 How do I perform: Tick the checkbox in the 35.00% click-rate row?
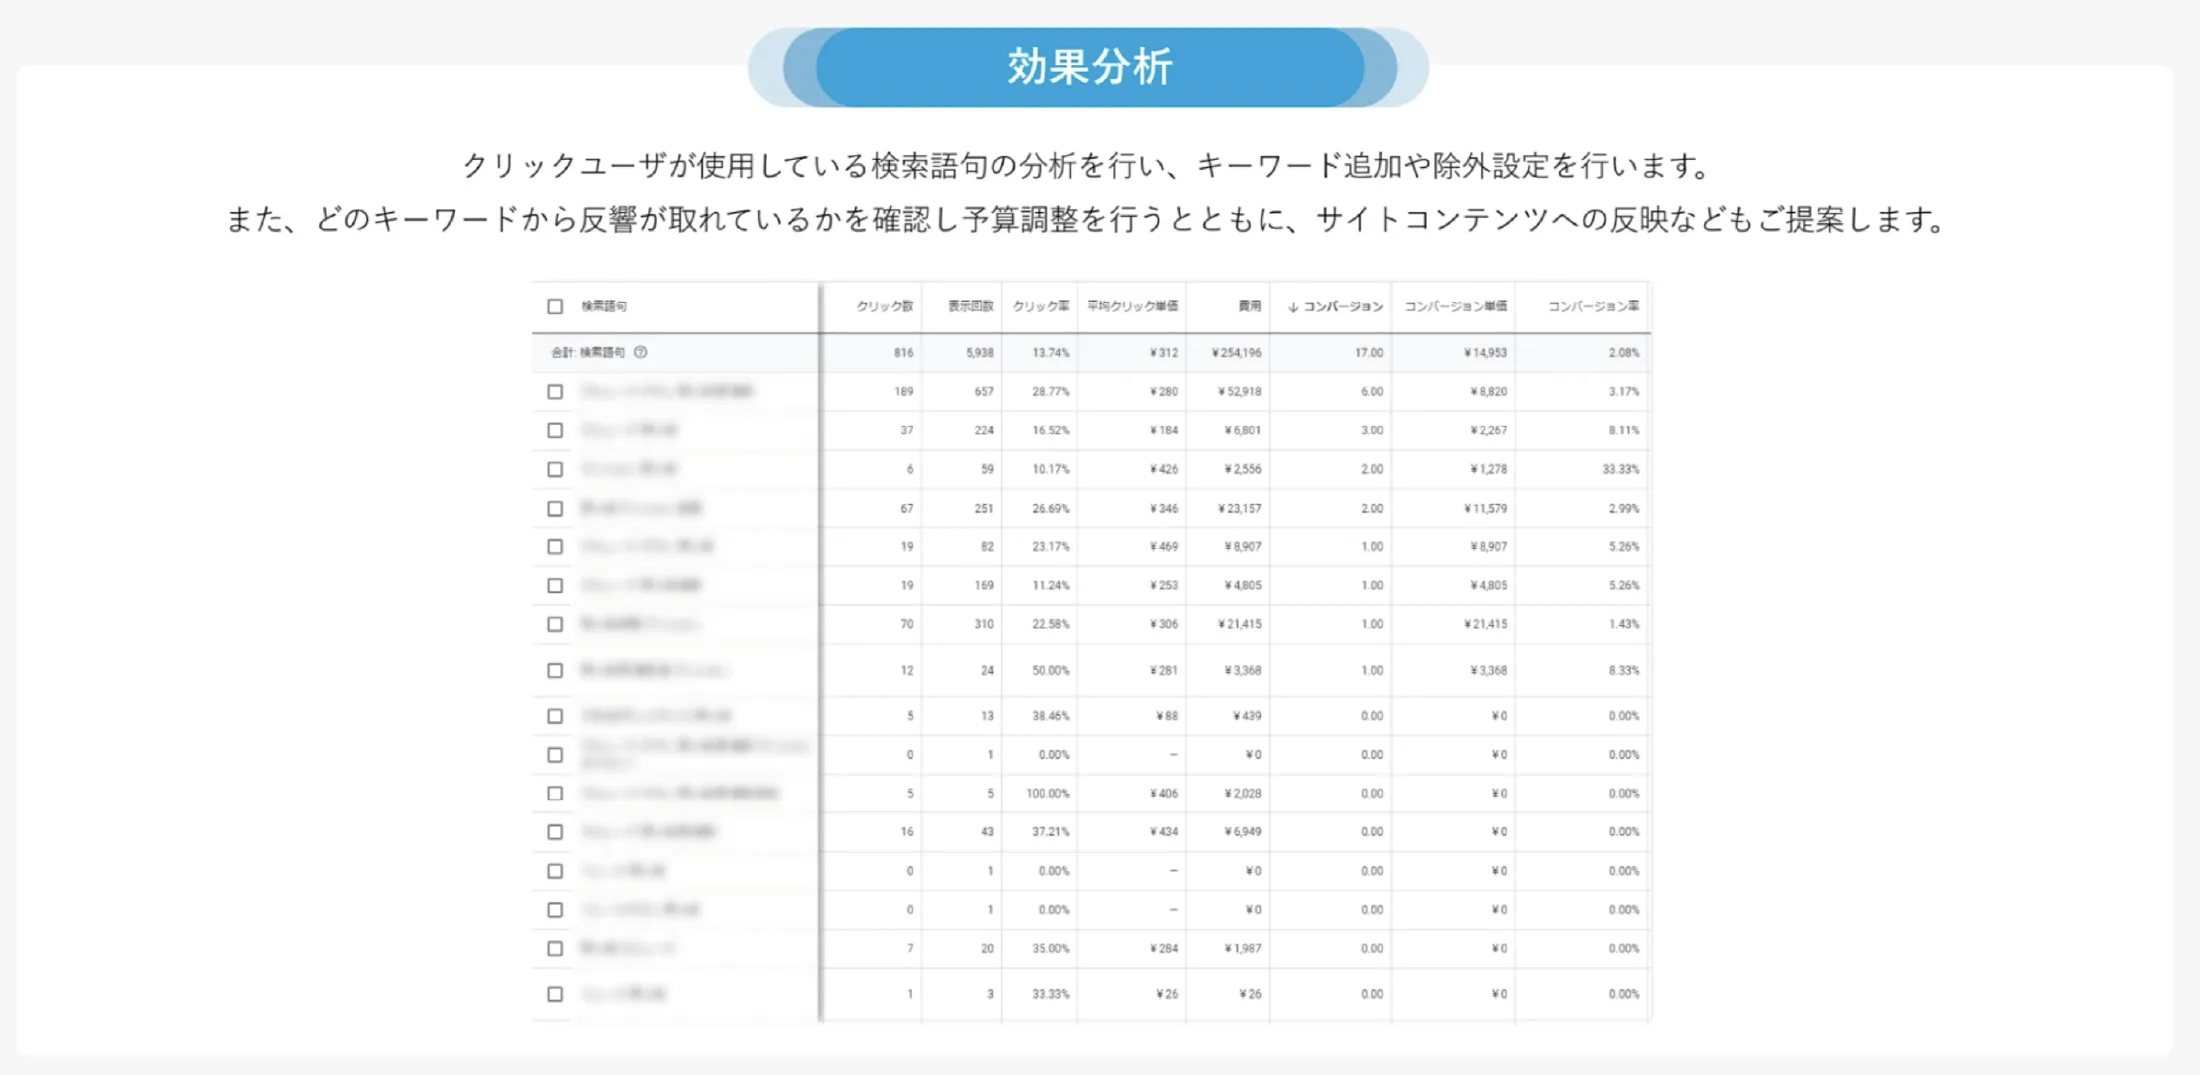(555, 948)
